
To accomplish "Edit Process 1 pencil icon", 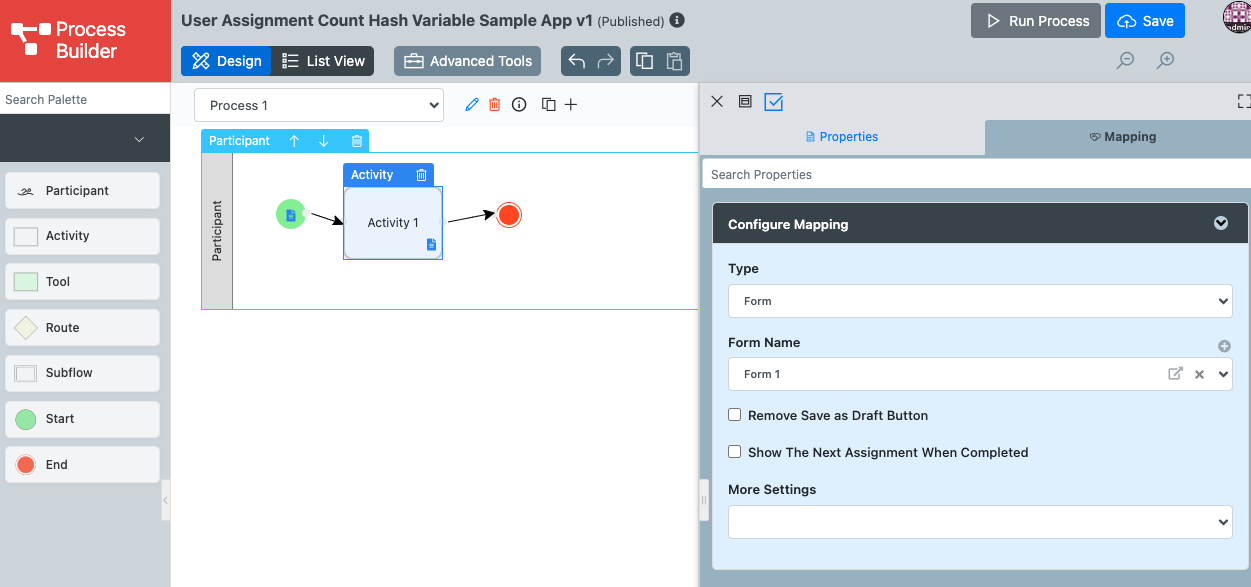I will [x=472, y=104].
